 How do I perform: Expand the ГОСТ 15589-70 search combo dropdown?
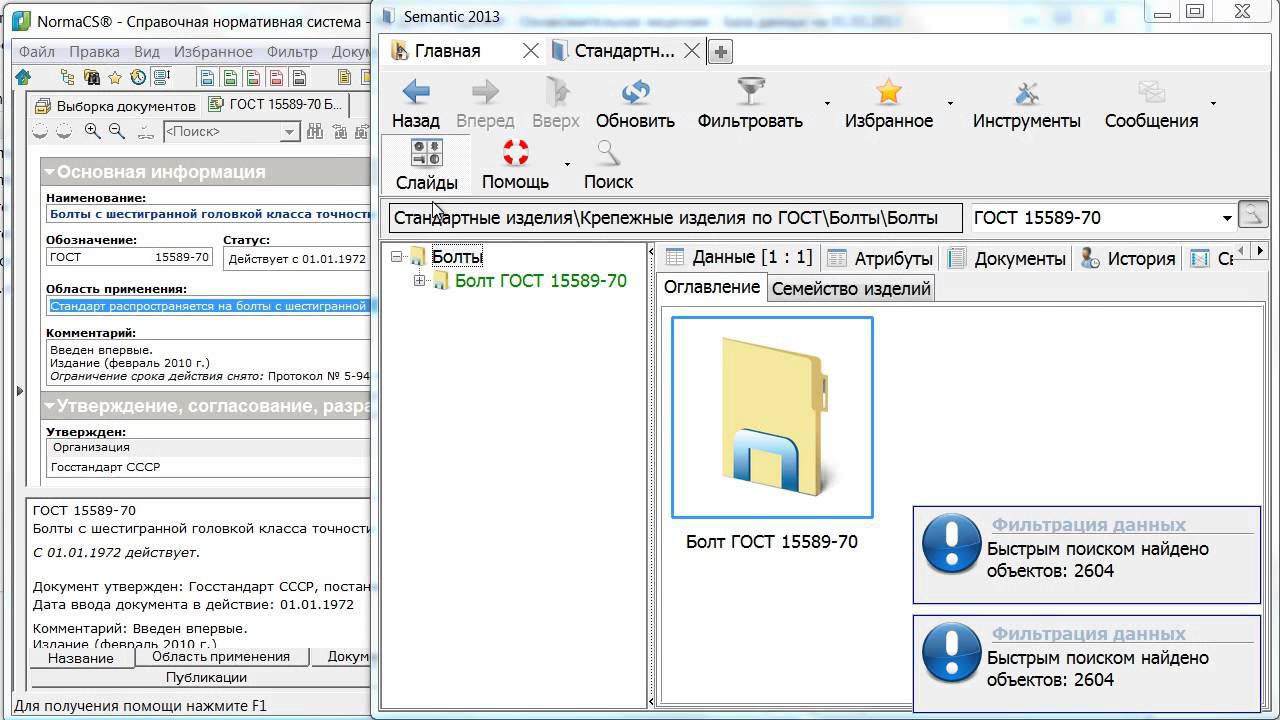coord(1227,218)
